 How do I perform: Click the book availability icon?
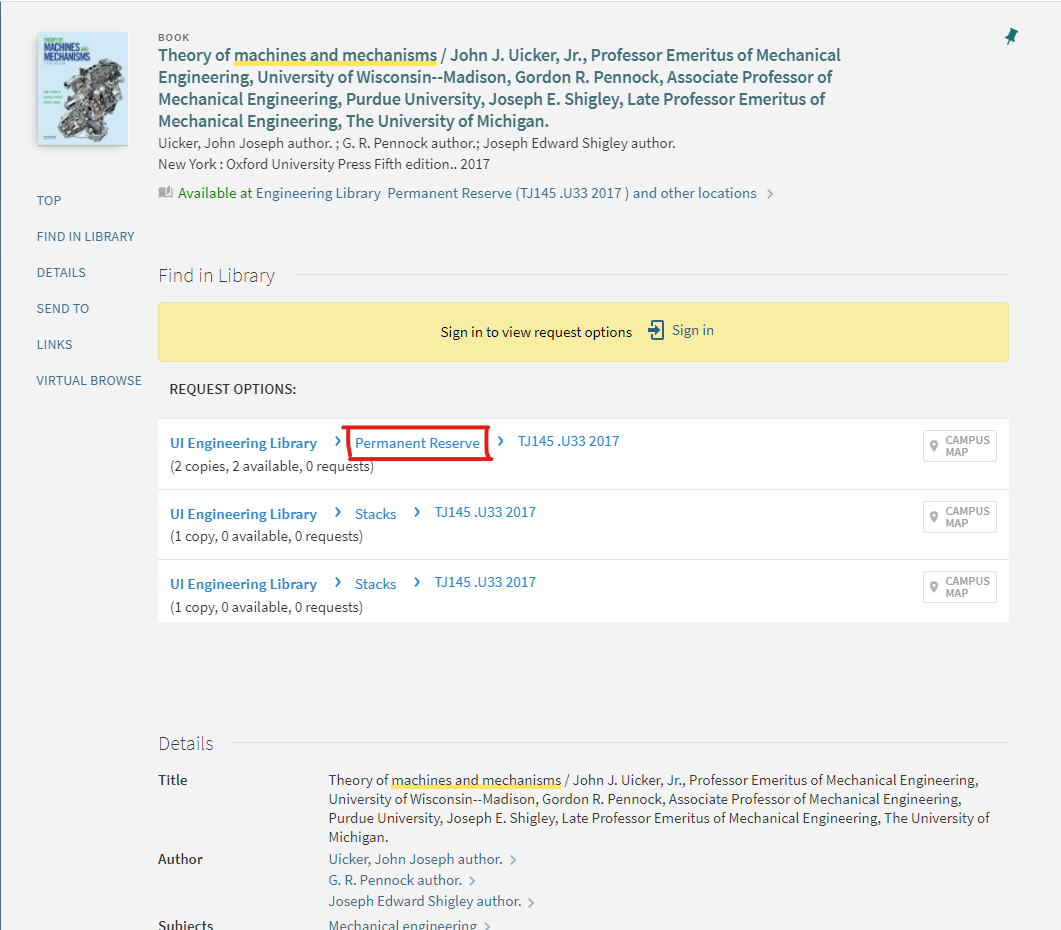coord(166,193)
